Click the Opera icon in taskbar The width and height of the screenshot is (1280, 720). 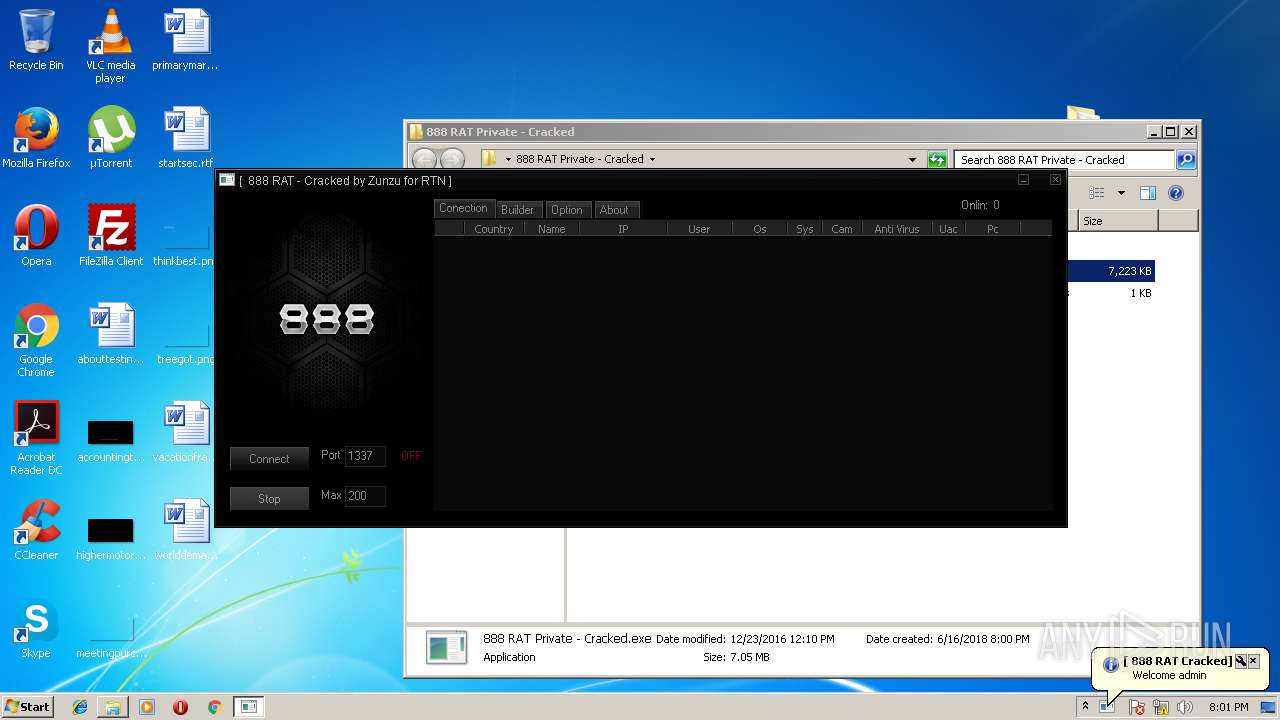[180, 707]
